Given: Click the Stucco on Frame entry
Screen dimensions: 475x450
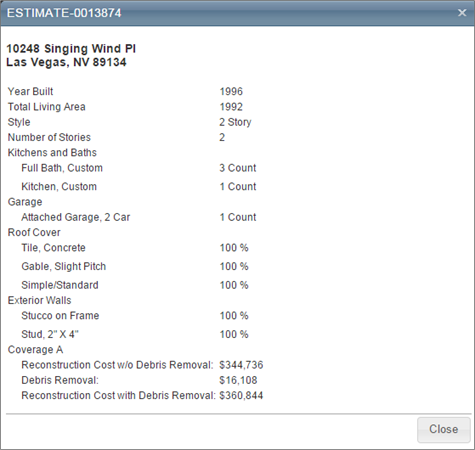Looking at the screenshot, I should click(60, 316).
